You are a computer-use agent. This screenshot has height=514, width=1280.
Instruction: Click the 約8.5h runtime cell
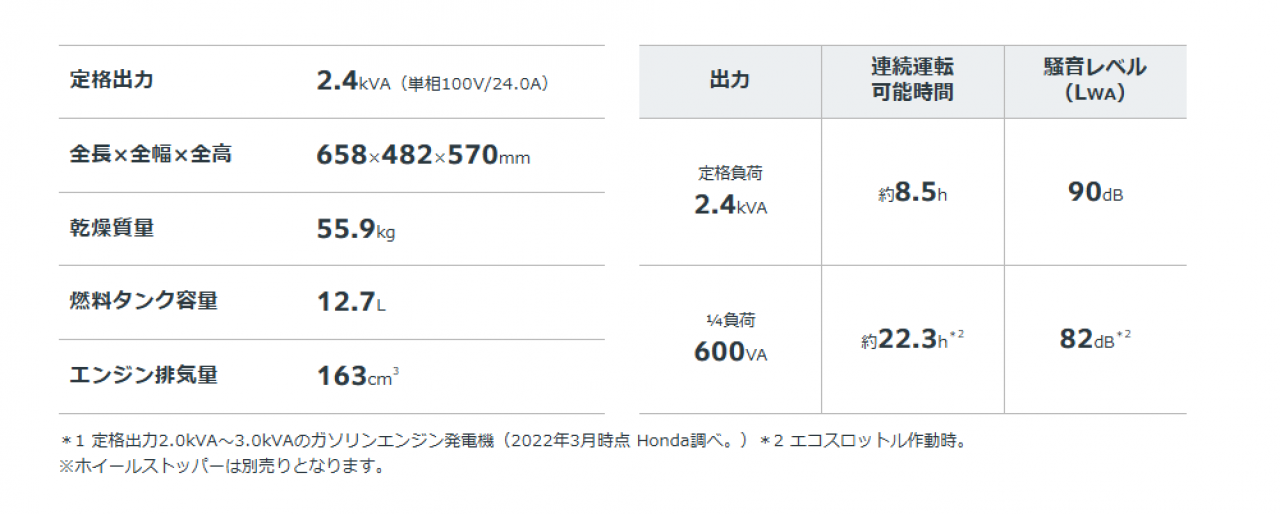point(912,194)
